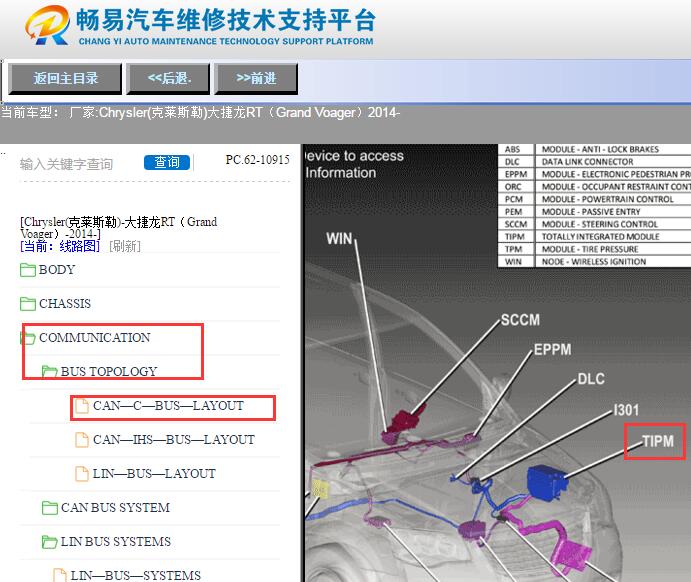Open the CAN—C—BUS—LAYOUT diagram

[x=168, y=406]
